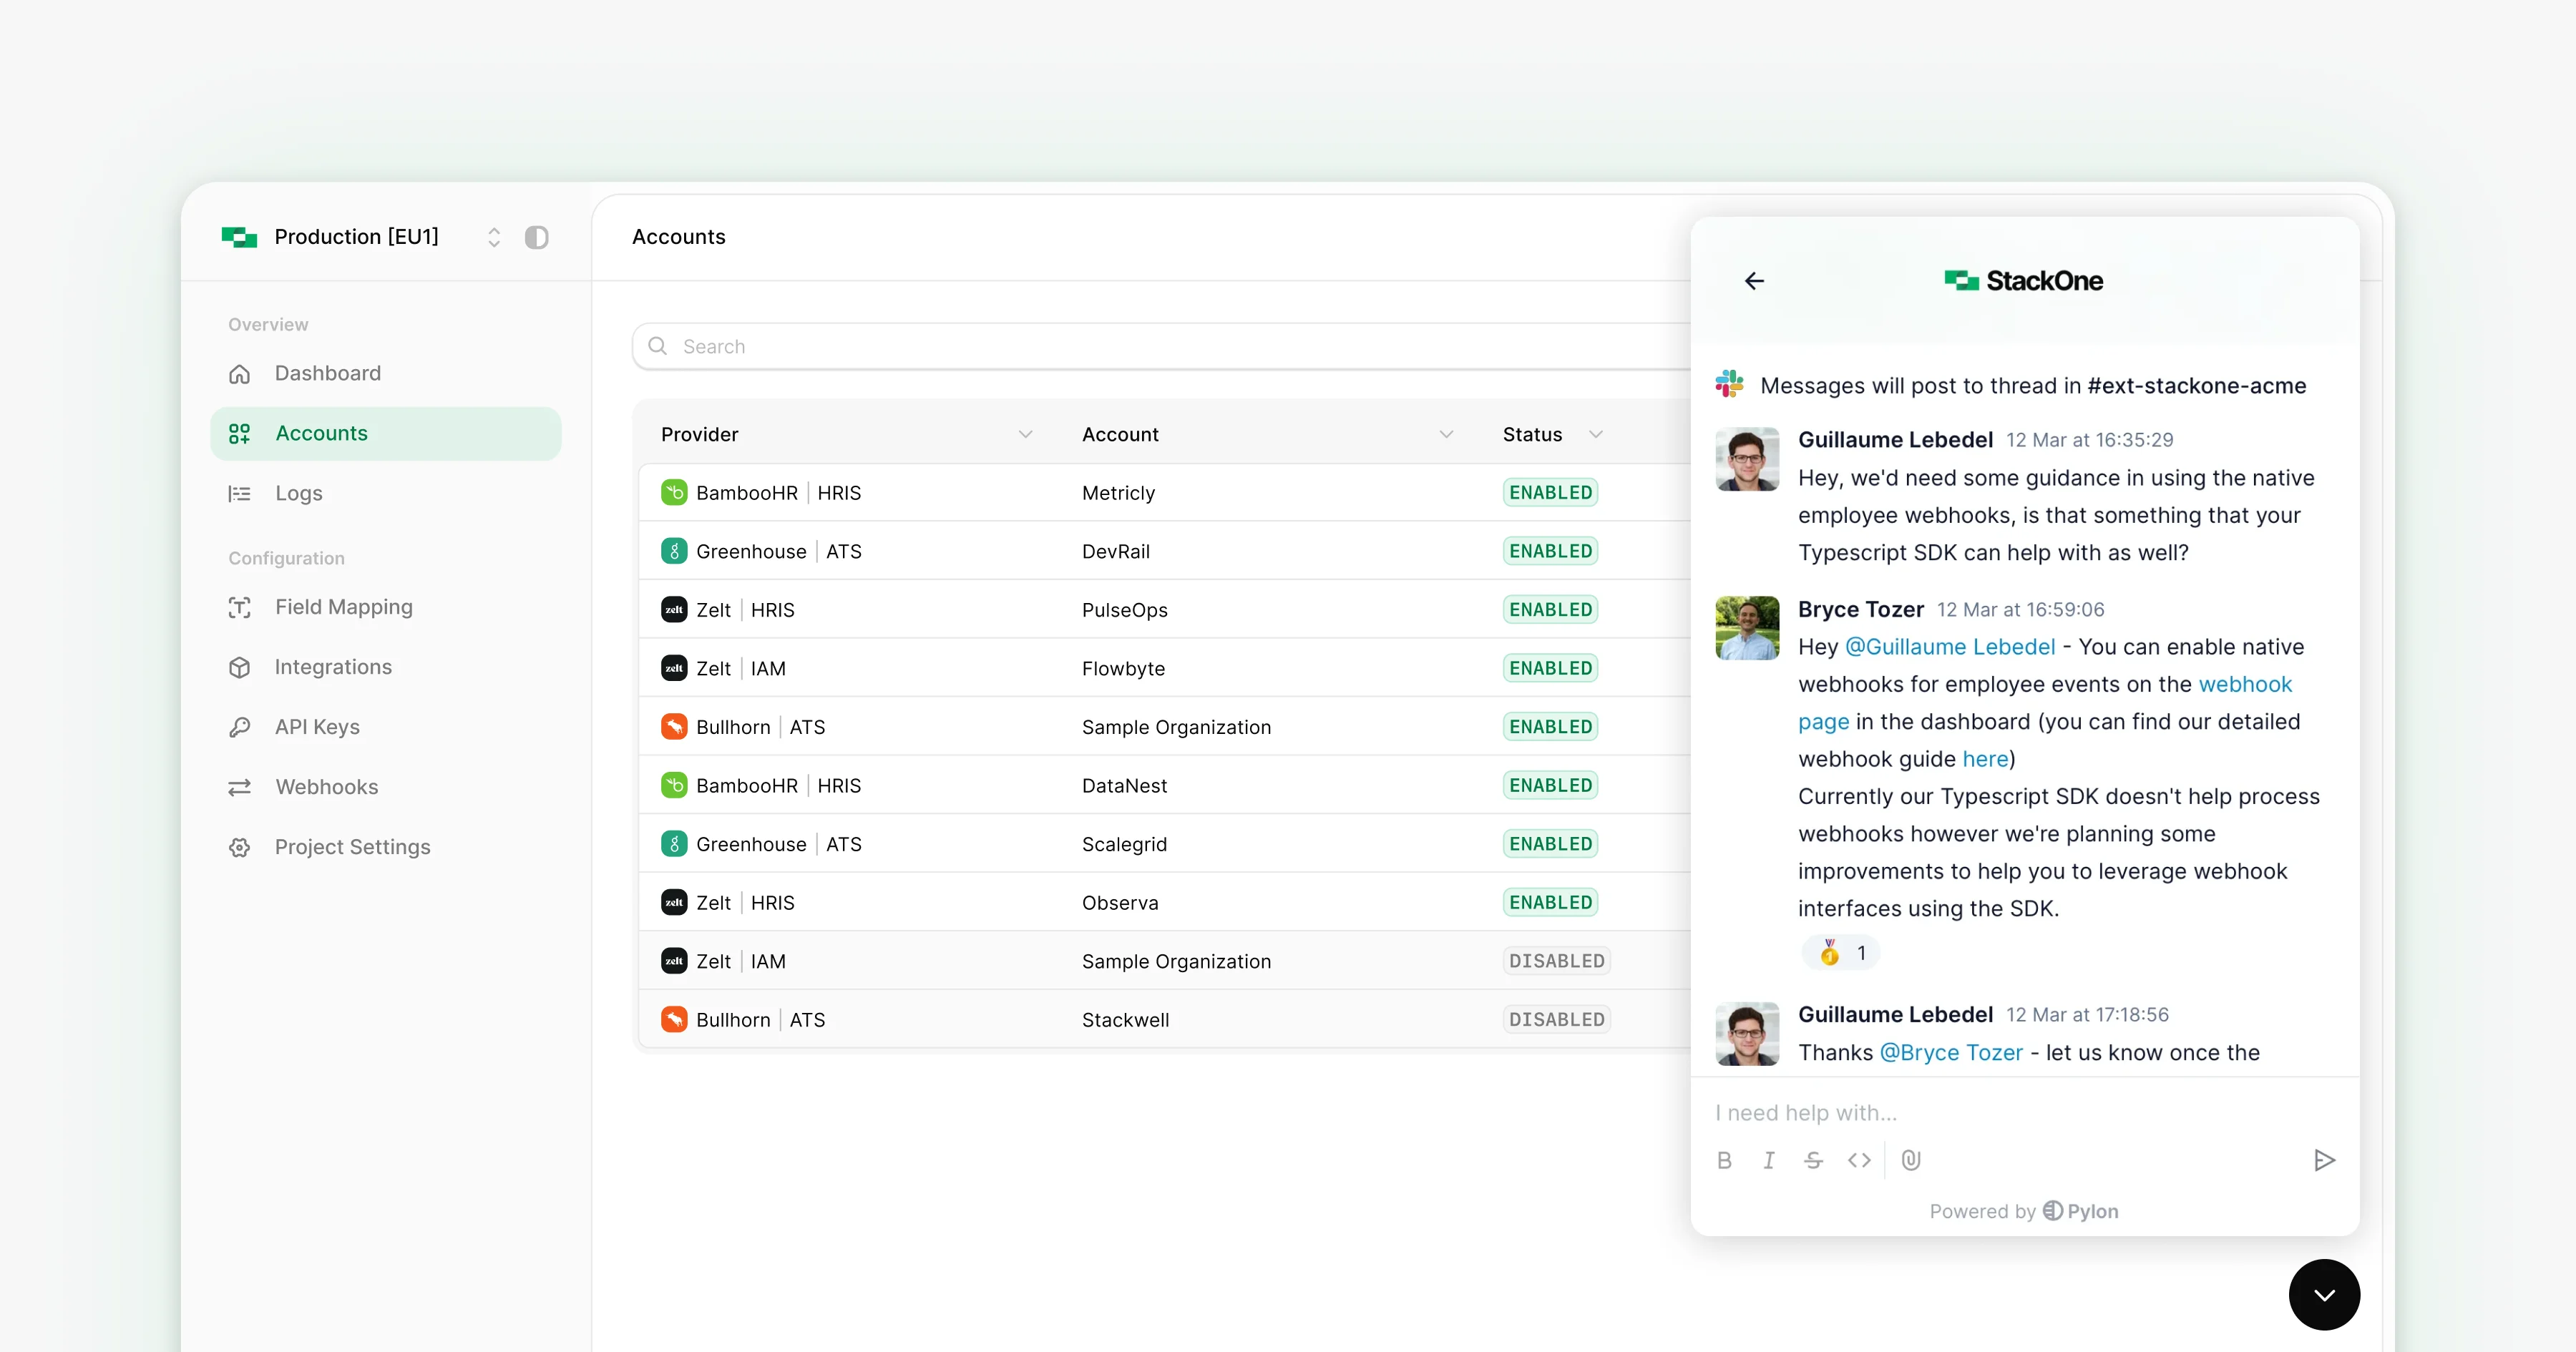Open the webhook guide 'here' link

[1984, 759]
